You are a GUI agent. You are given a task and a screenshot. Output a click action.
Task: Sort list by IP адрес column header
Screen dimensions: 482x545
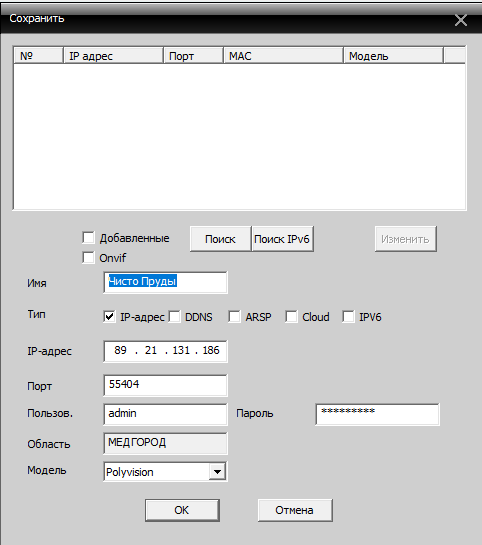[113, 56]
